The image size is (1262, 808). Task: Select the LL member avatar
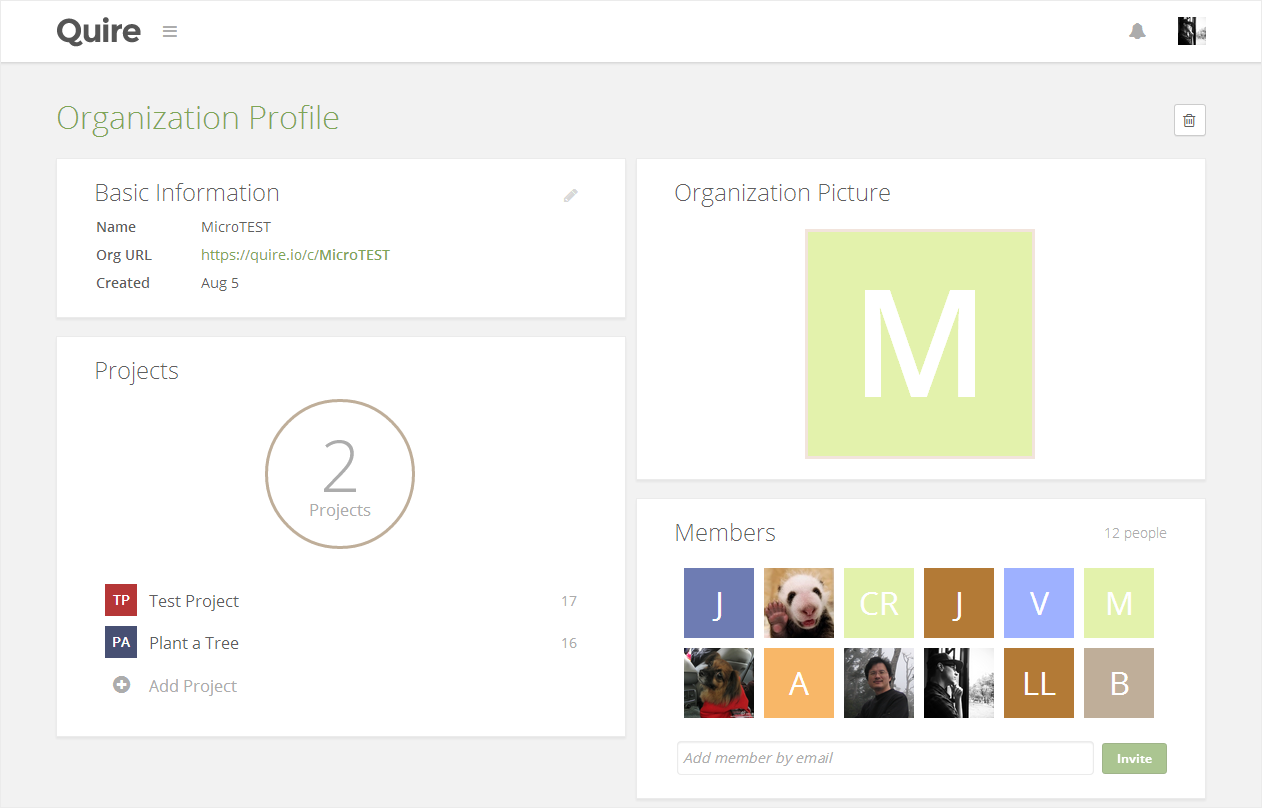point(1039,683)
